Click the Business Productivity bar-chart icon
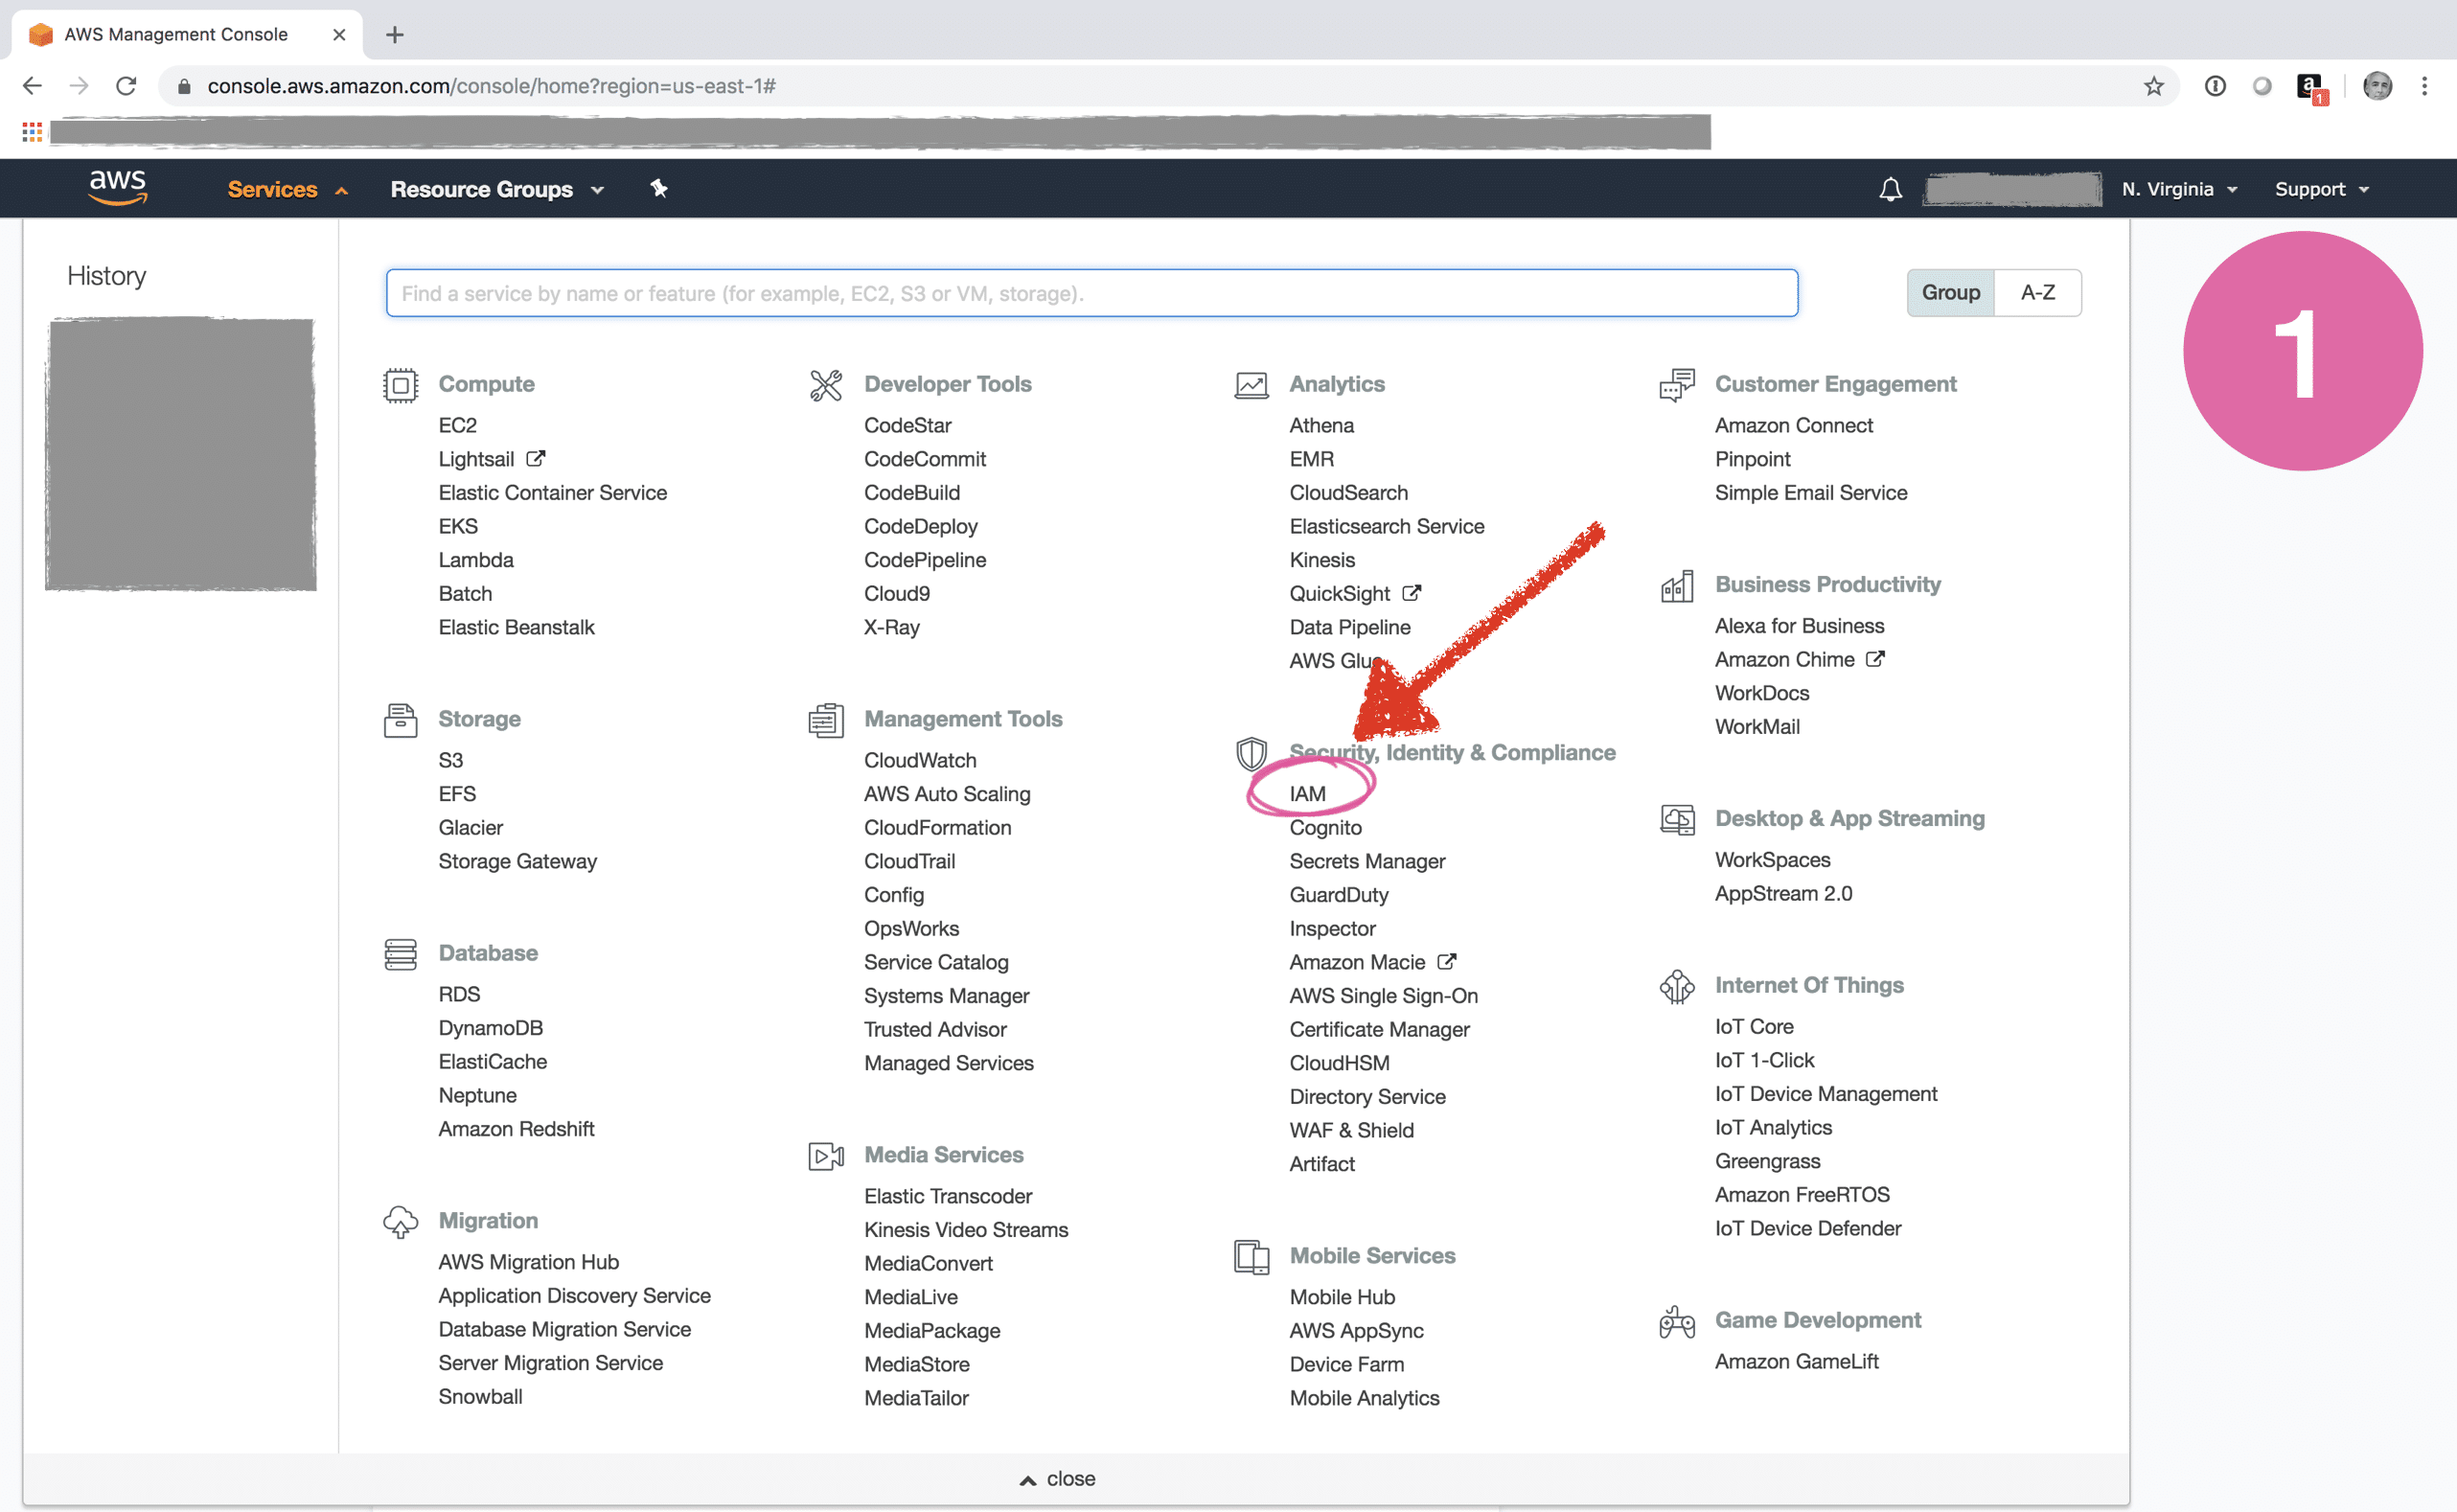This screenshot has width=2457, height=1512. coord(1677,586)
